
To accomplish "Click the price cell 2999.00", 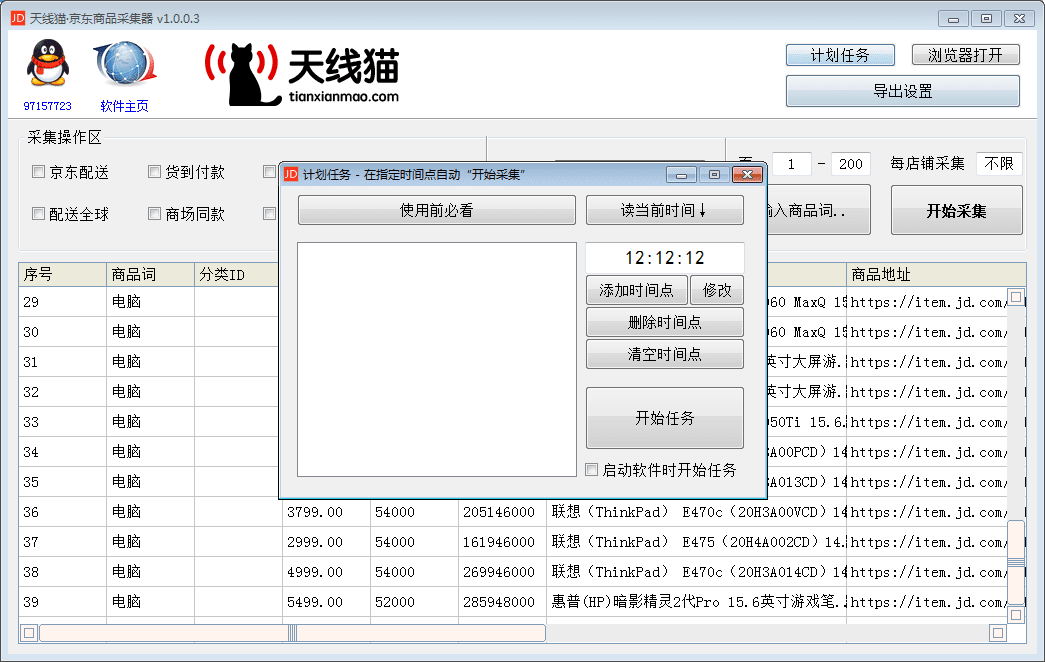I will click(326, 542).
